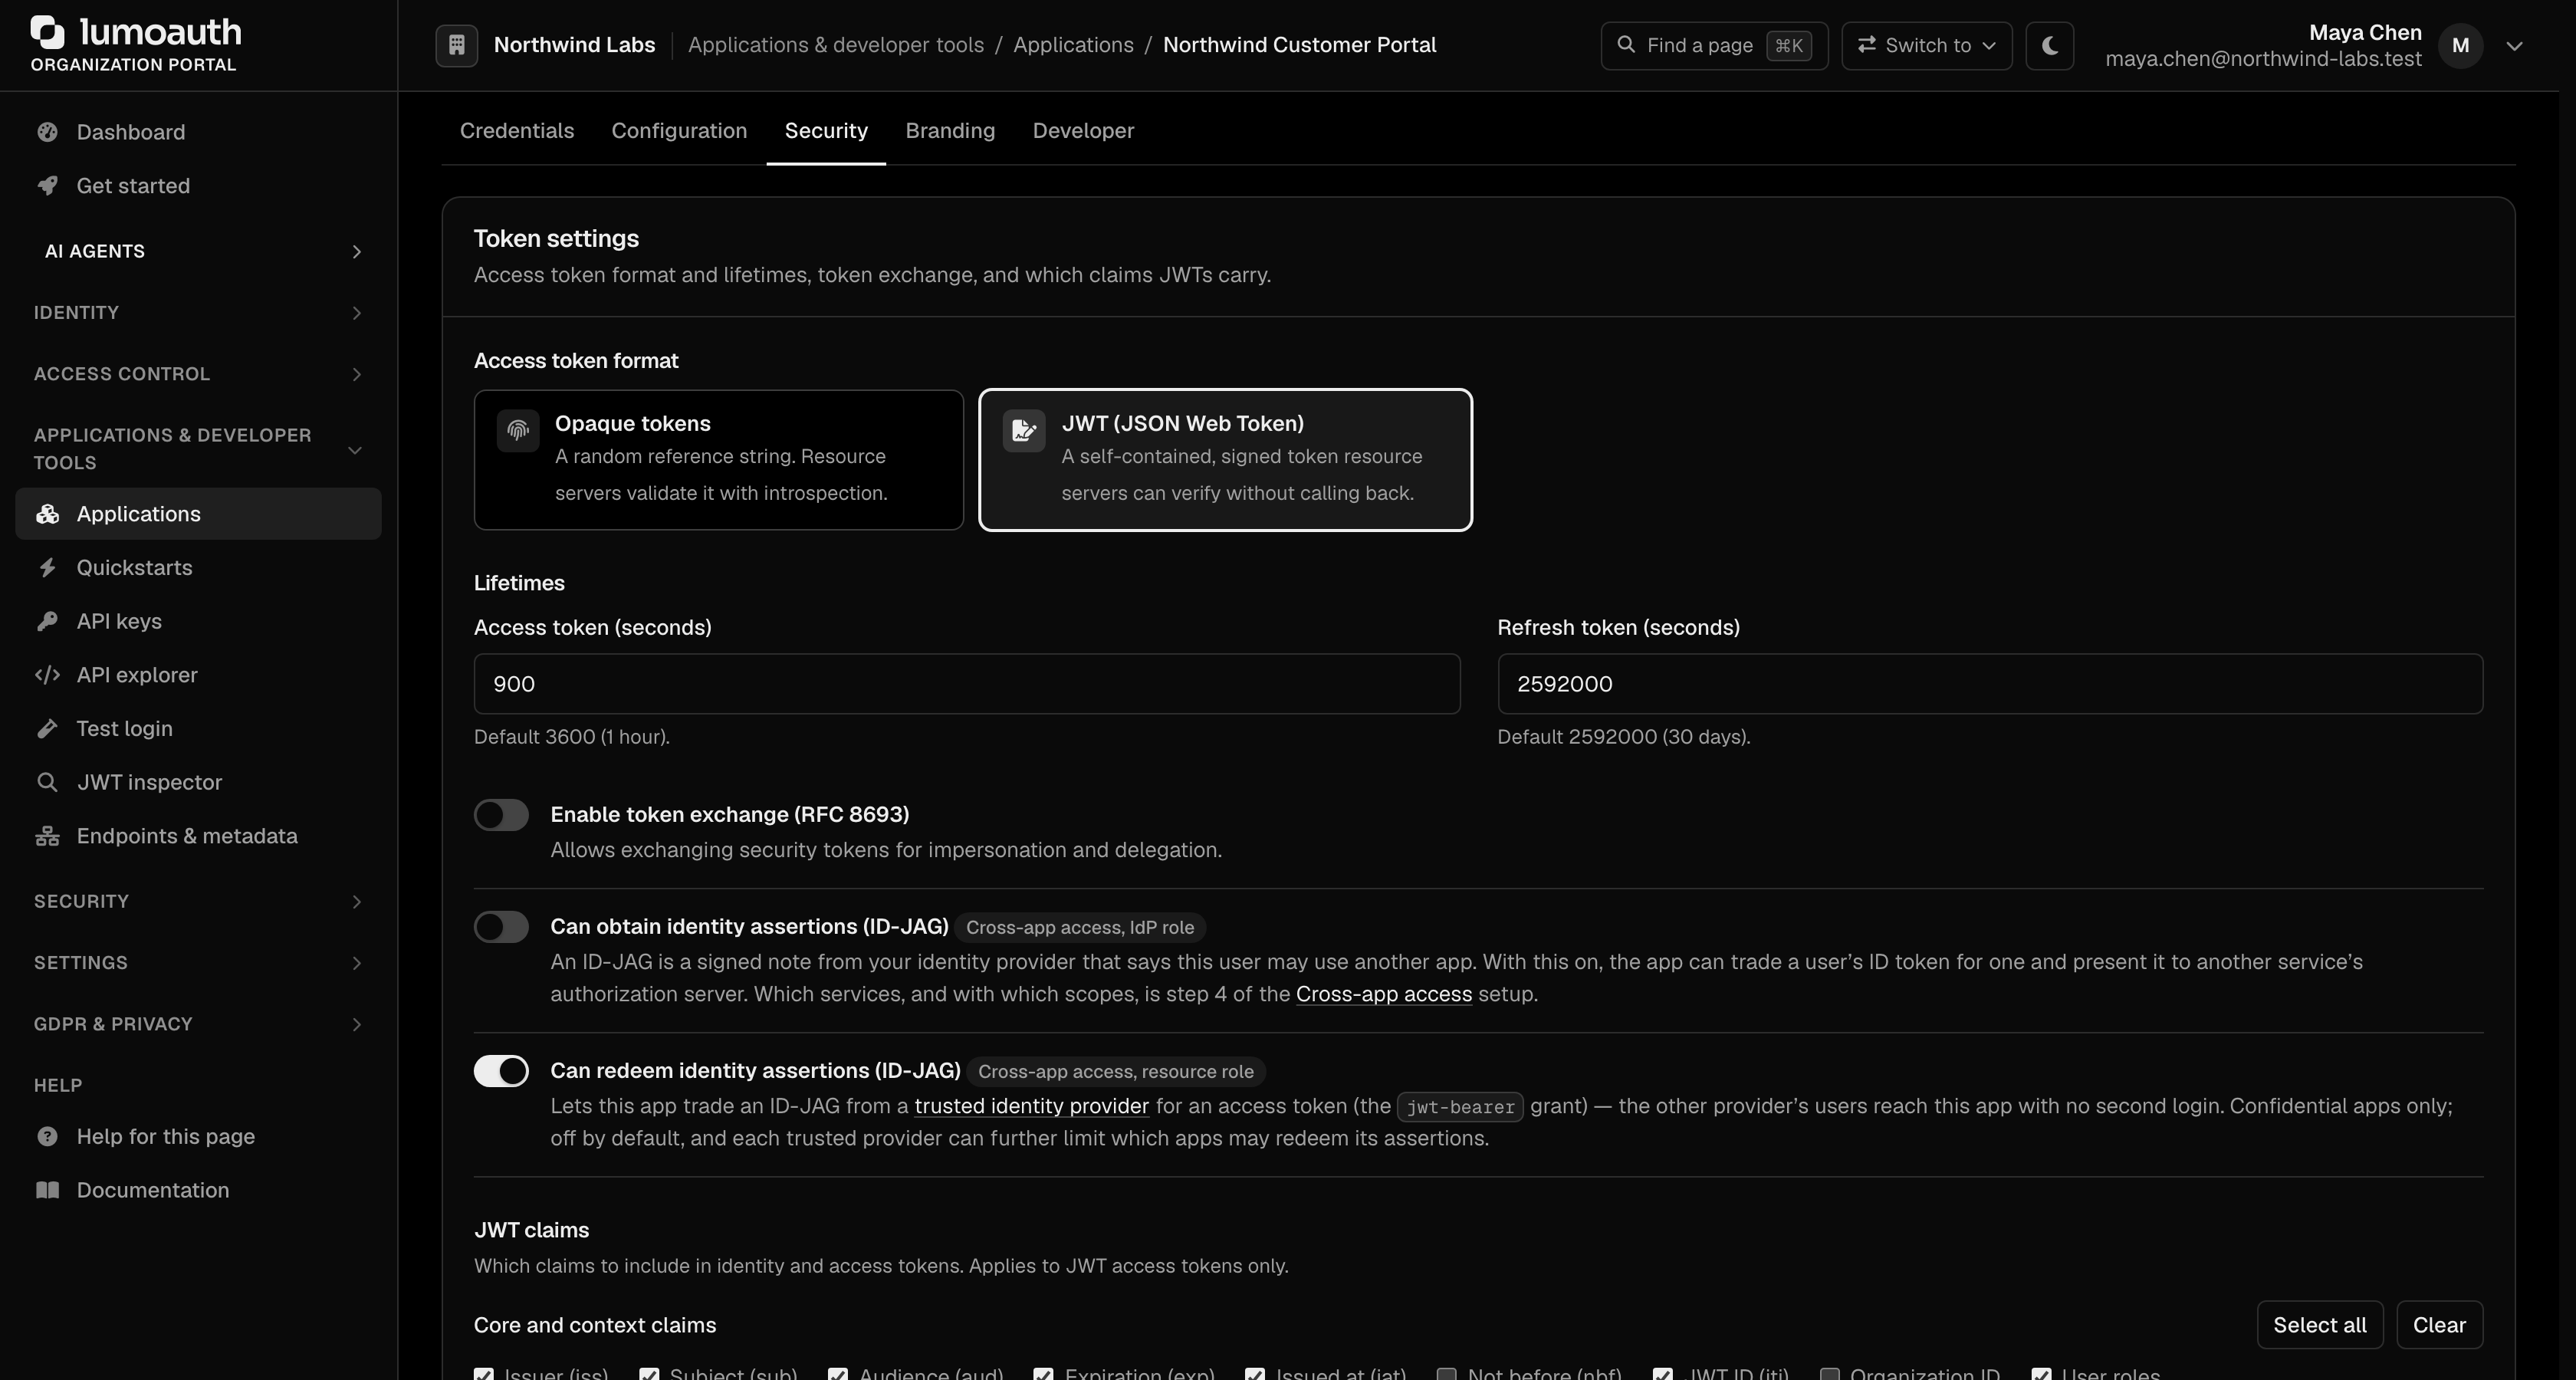Click the JWT signed document icon

tap(1024, 431)
